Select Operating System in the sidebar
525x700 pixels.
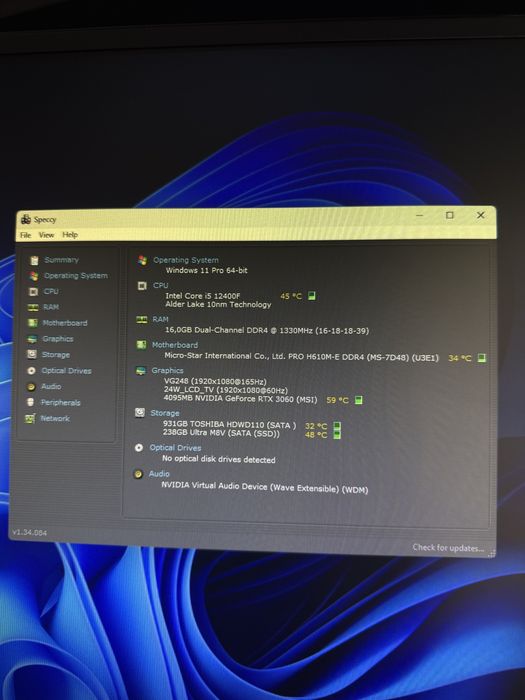[75, 275]
